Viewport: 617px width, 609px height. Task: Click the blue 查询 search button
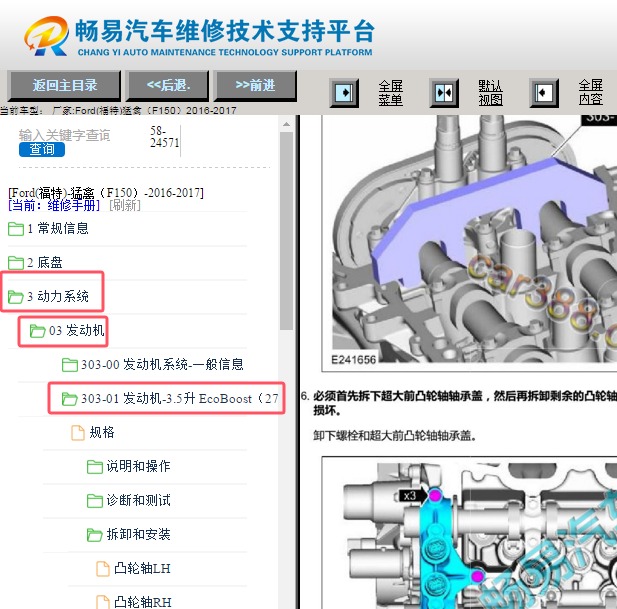tap(42, 149)
